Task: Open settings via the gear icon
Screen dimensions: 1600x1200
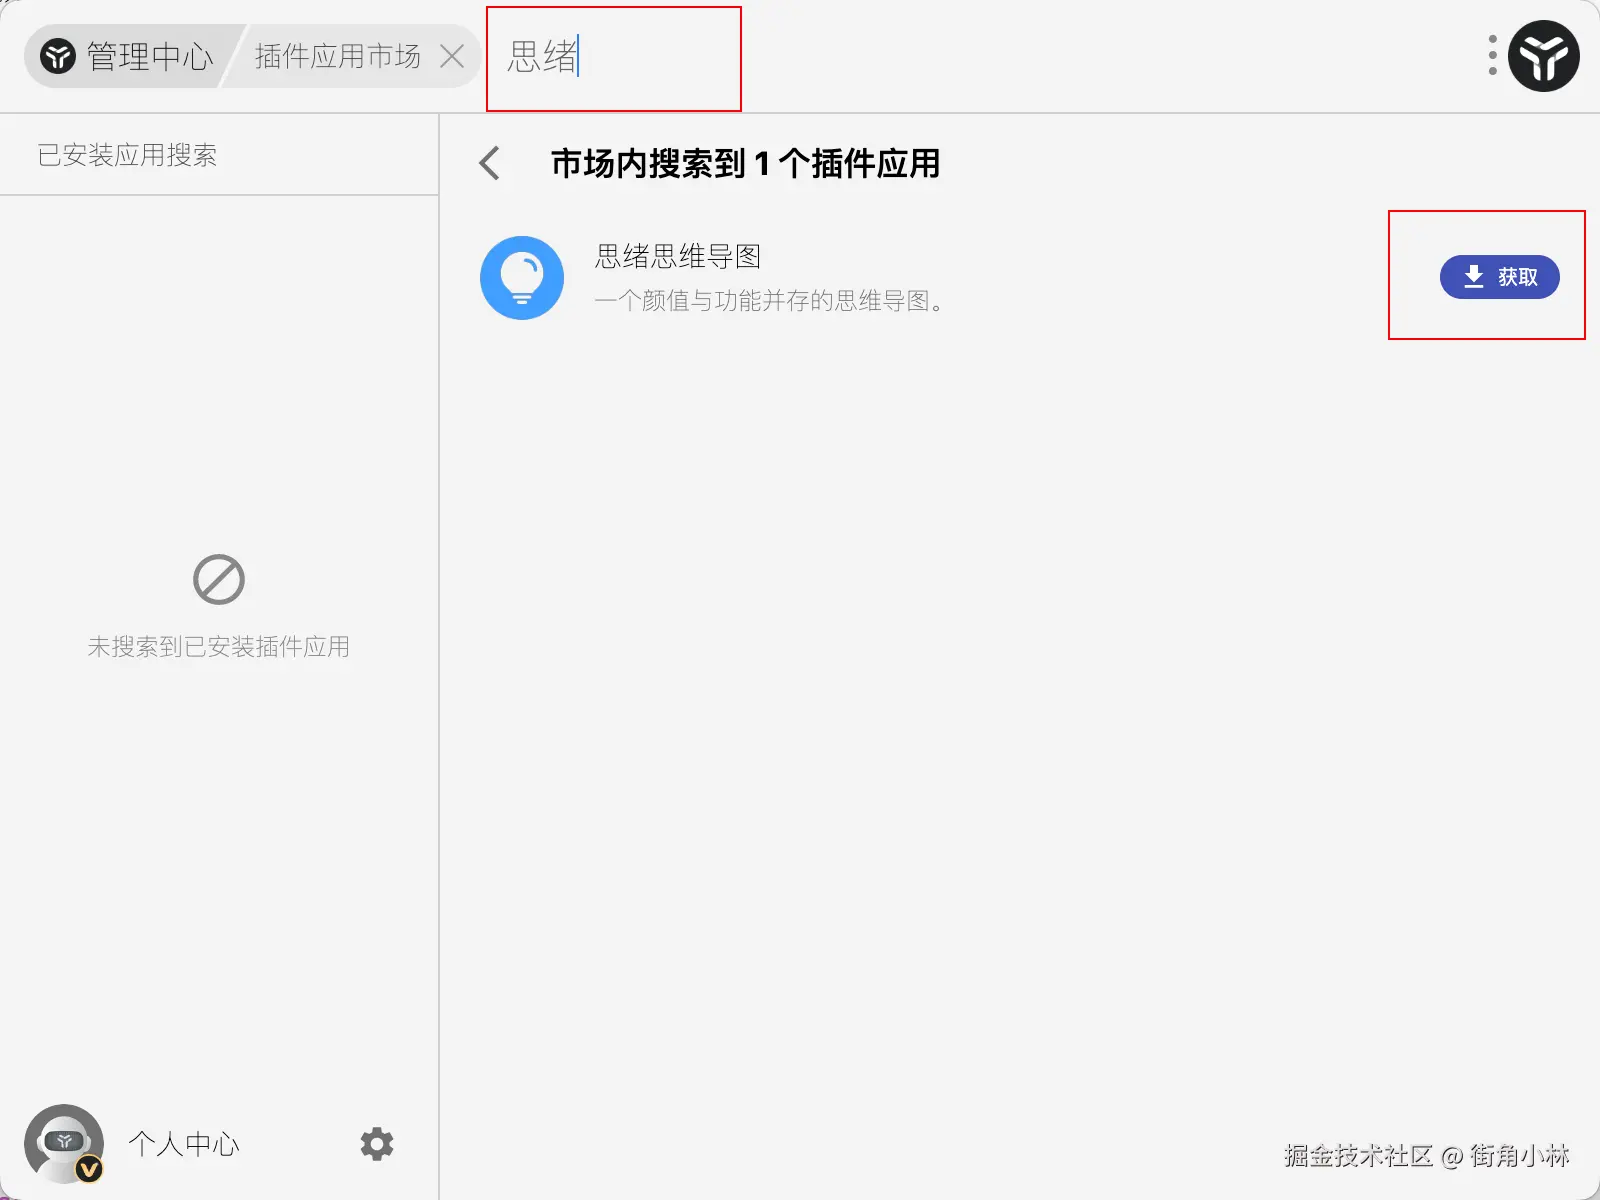Action: (377, 1144)
